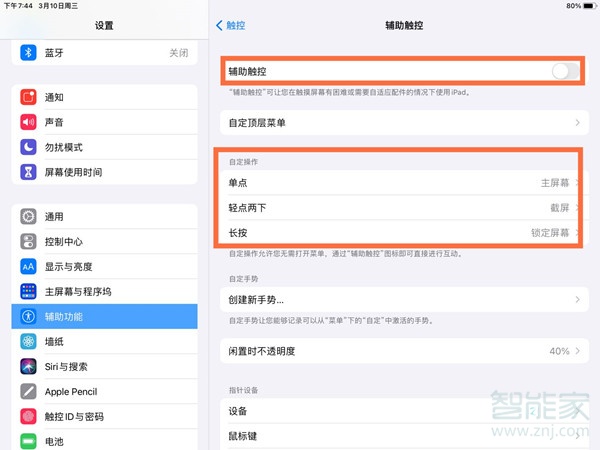This screenshot has height=450, width=600.
Task: Tap 创建新手势 to create gesture
Action: (400, 300)
